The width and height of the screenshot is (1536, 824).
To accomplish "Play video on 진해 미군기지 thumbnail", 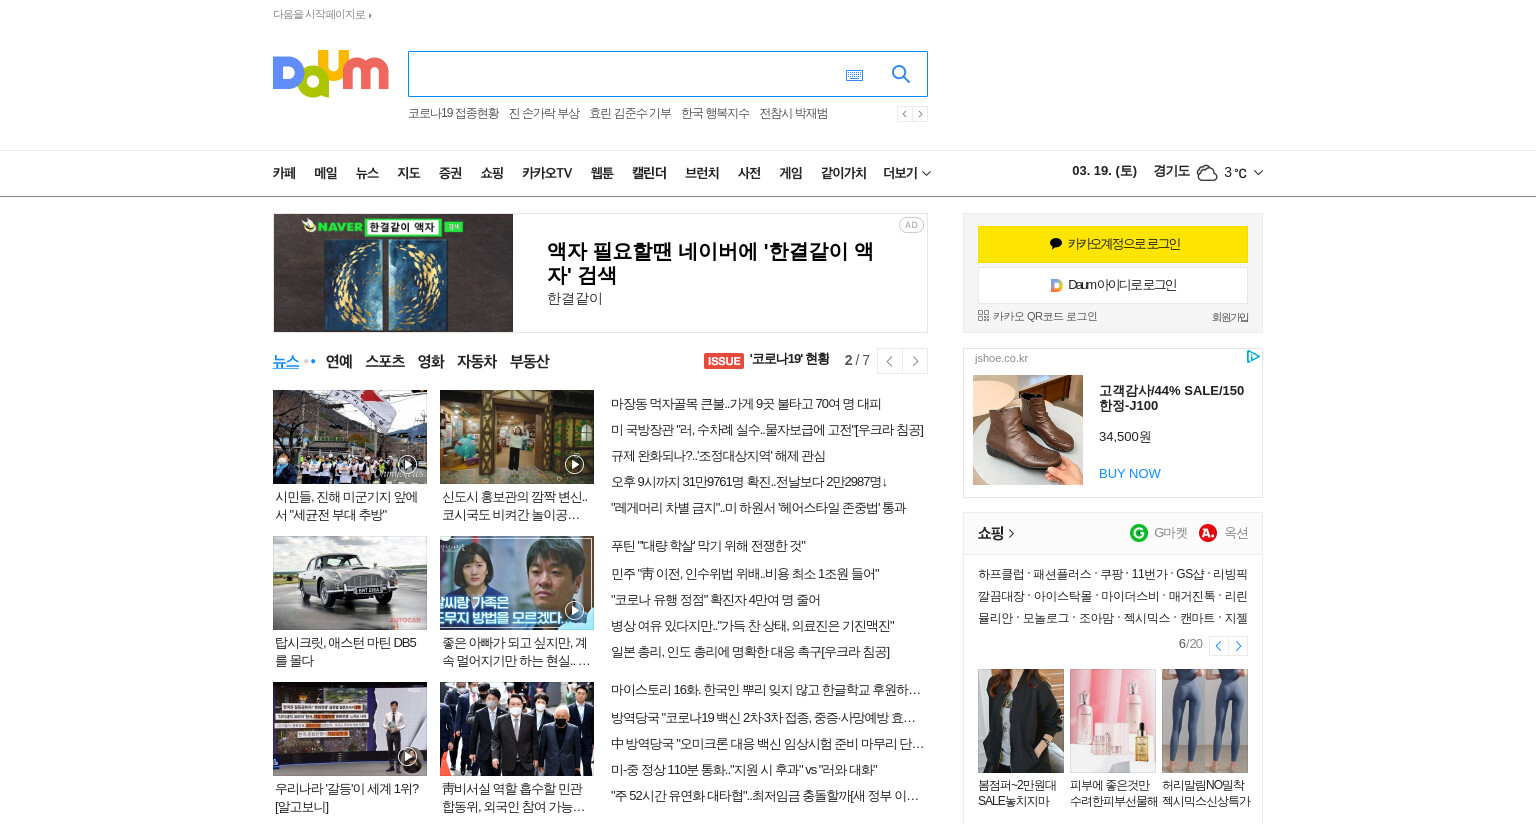I will tap(407, 464).
